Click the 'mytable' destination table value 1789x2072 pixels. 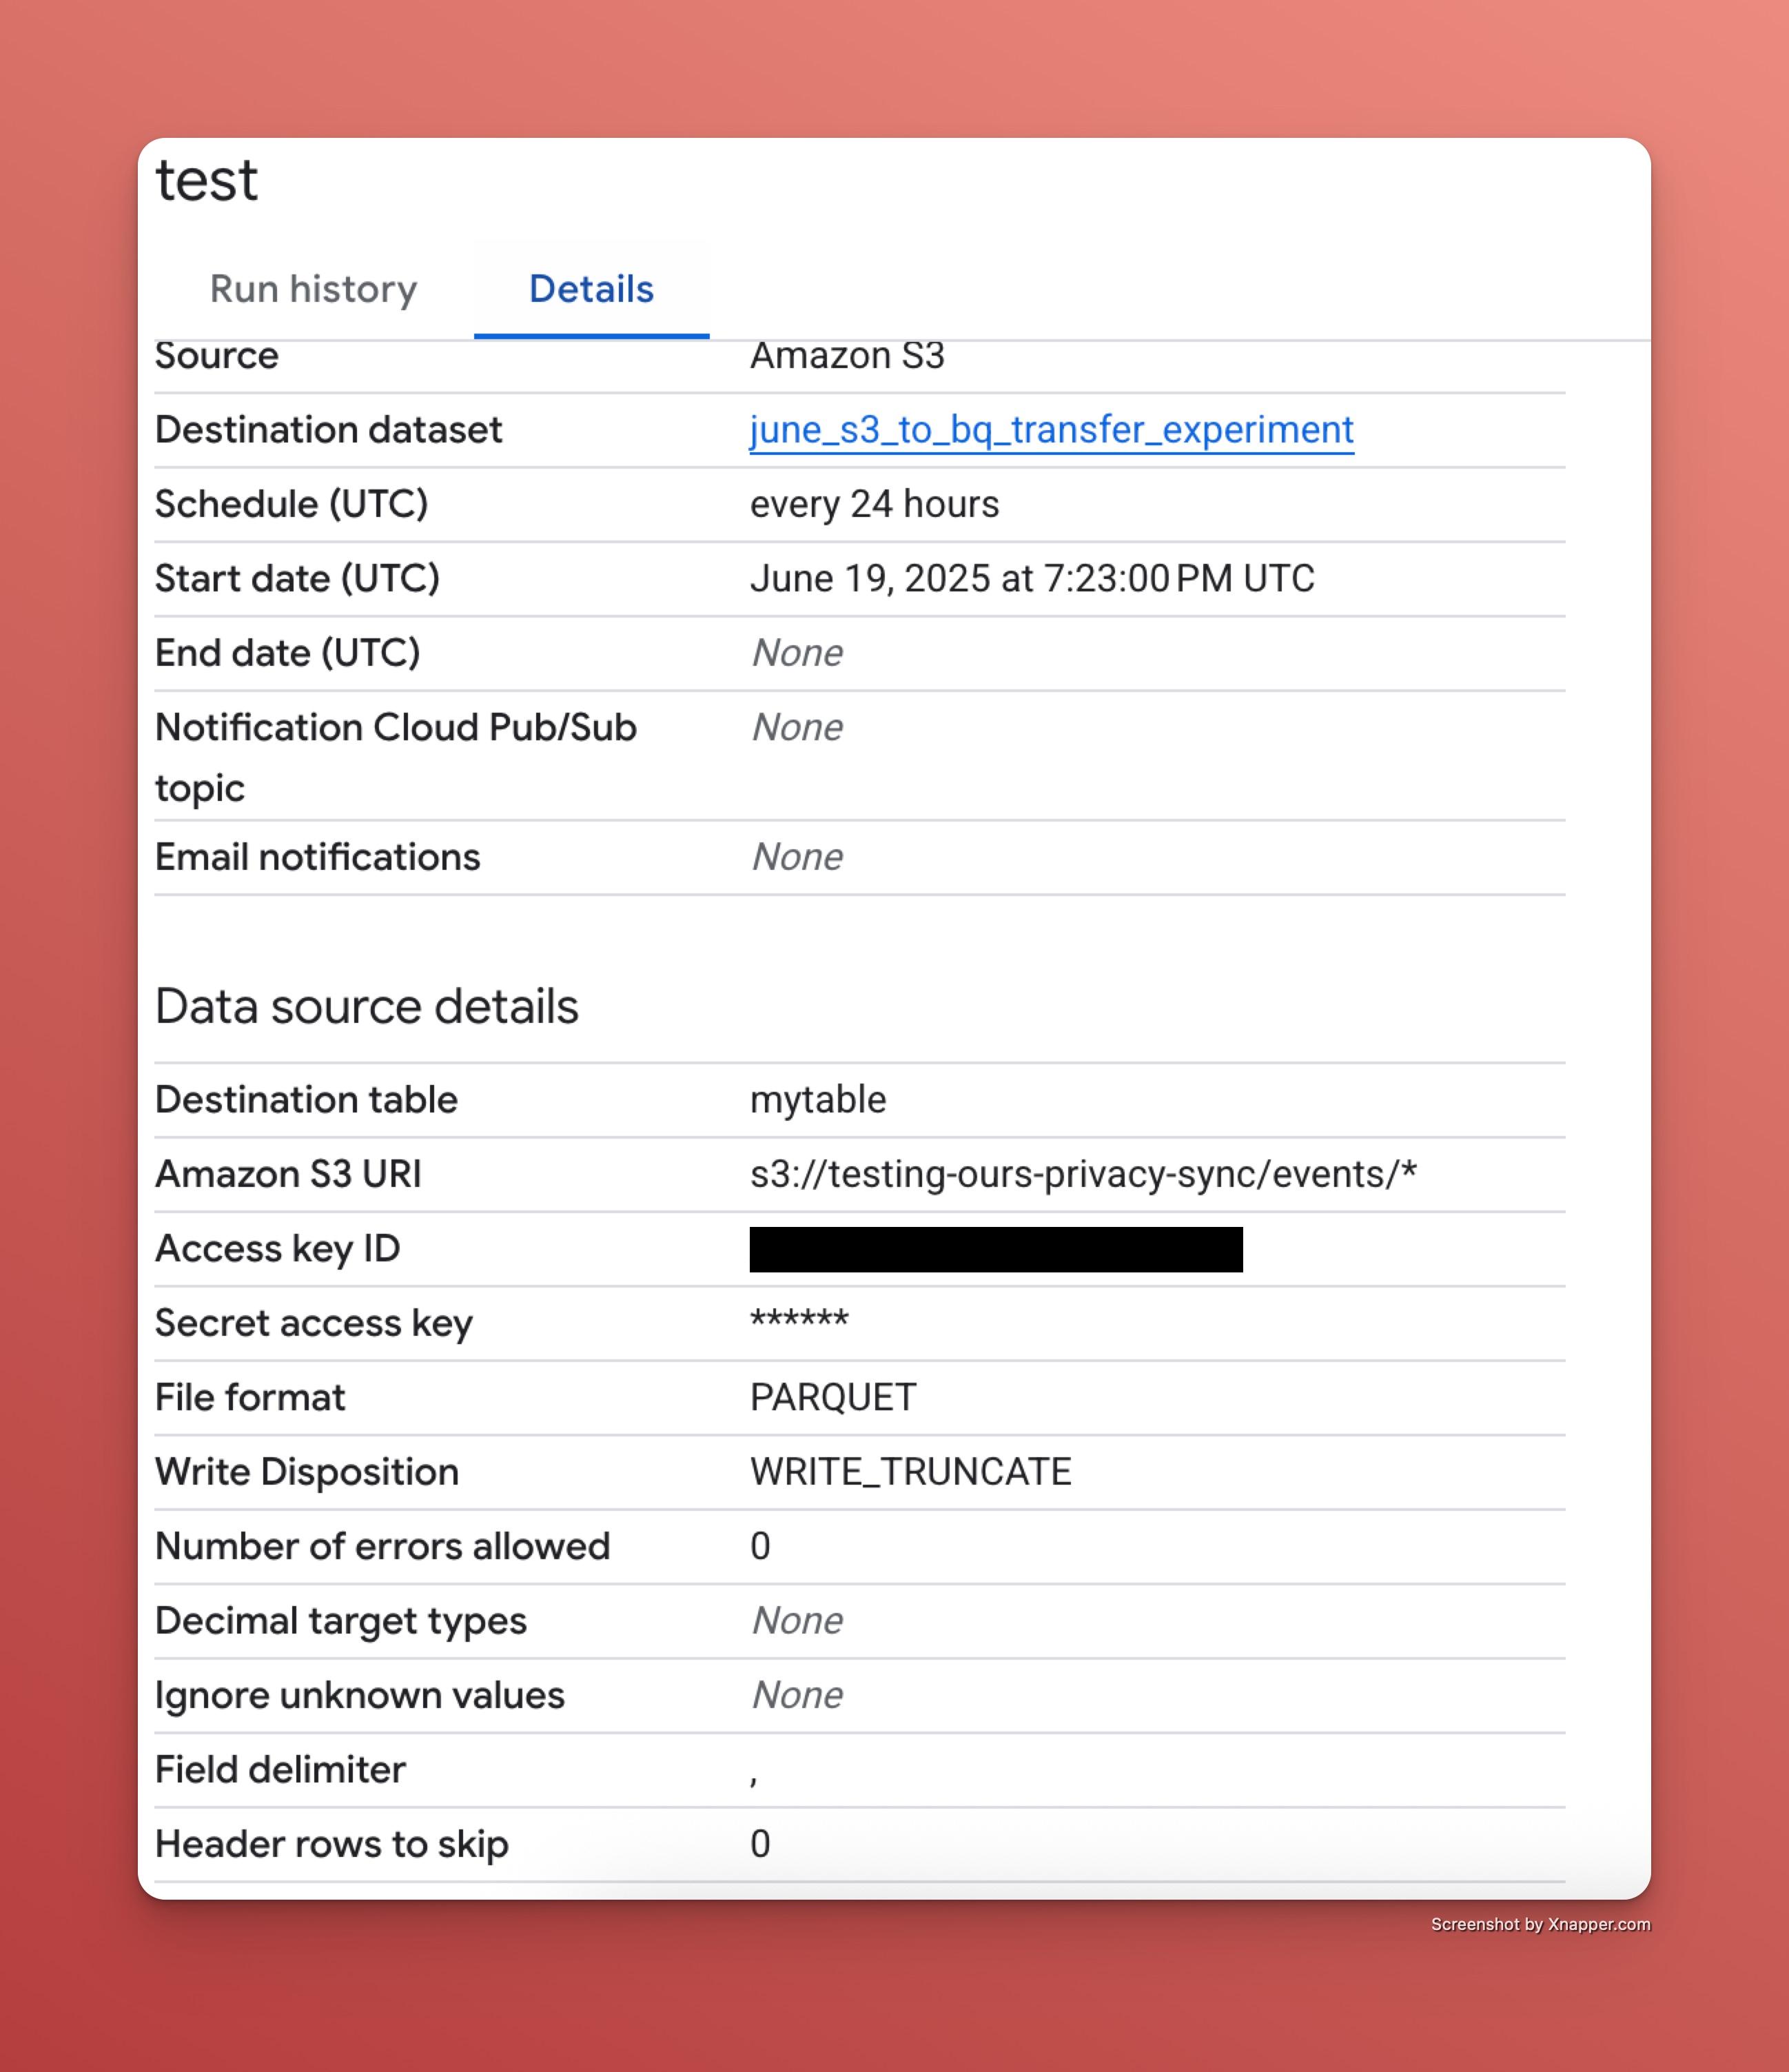coord(818,1100)
